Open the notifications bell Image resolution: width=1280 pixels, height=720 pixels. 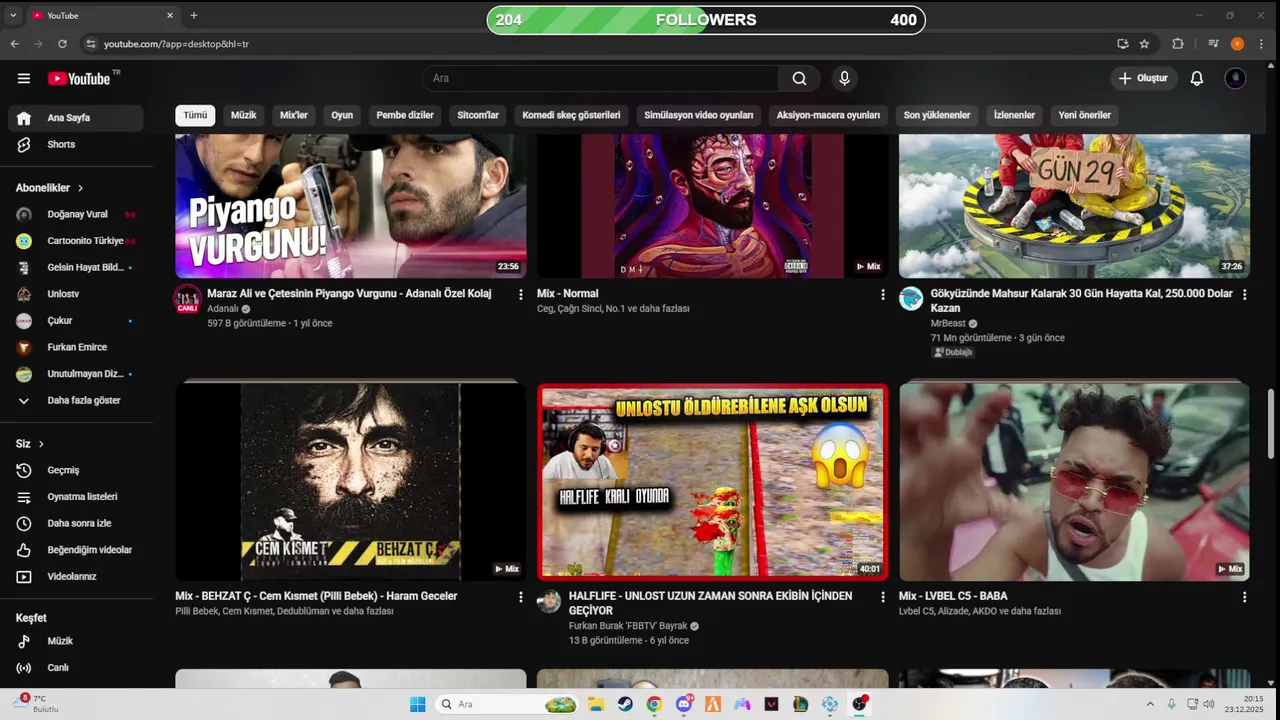1196,78
